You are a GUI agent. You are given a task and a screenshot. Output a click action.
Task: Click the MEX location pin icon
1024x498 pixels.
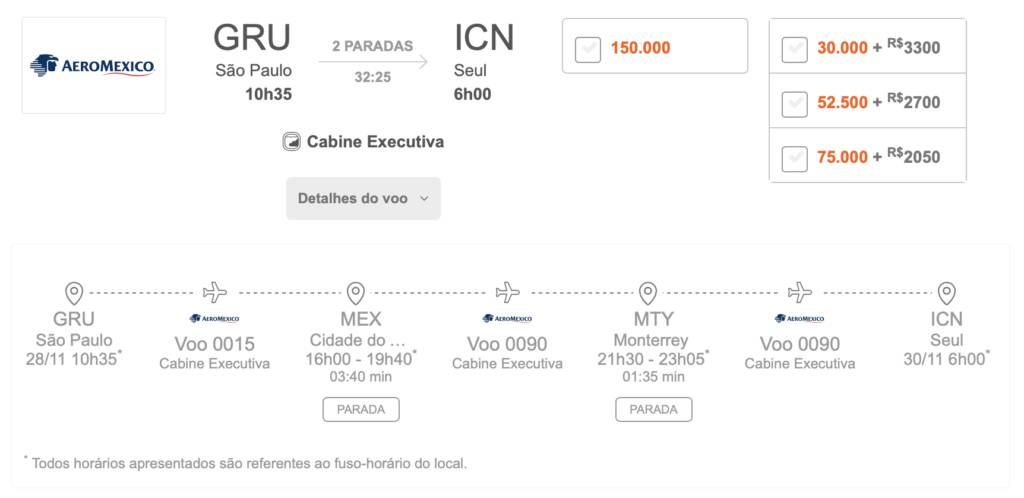(355, 294)
